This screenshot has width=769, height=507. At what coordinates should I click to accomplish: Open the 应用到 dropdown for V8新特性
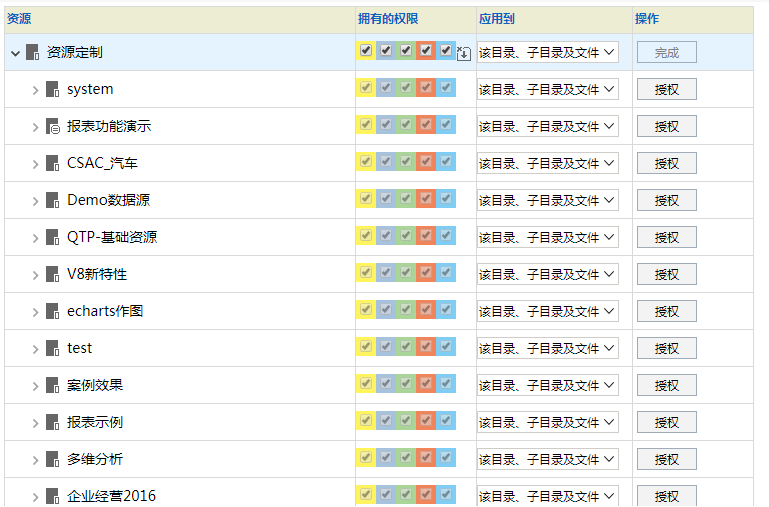pyautogui.click(x=547, y=274)
